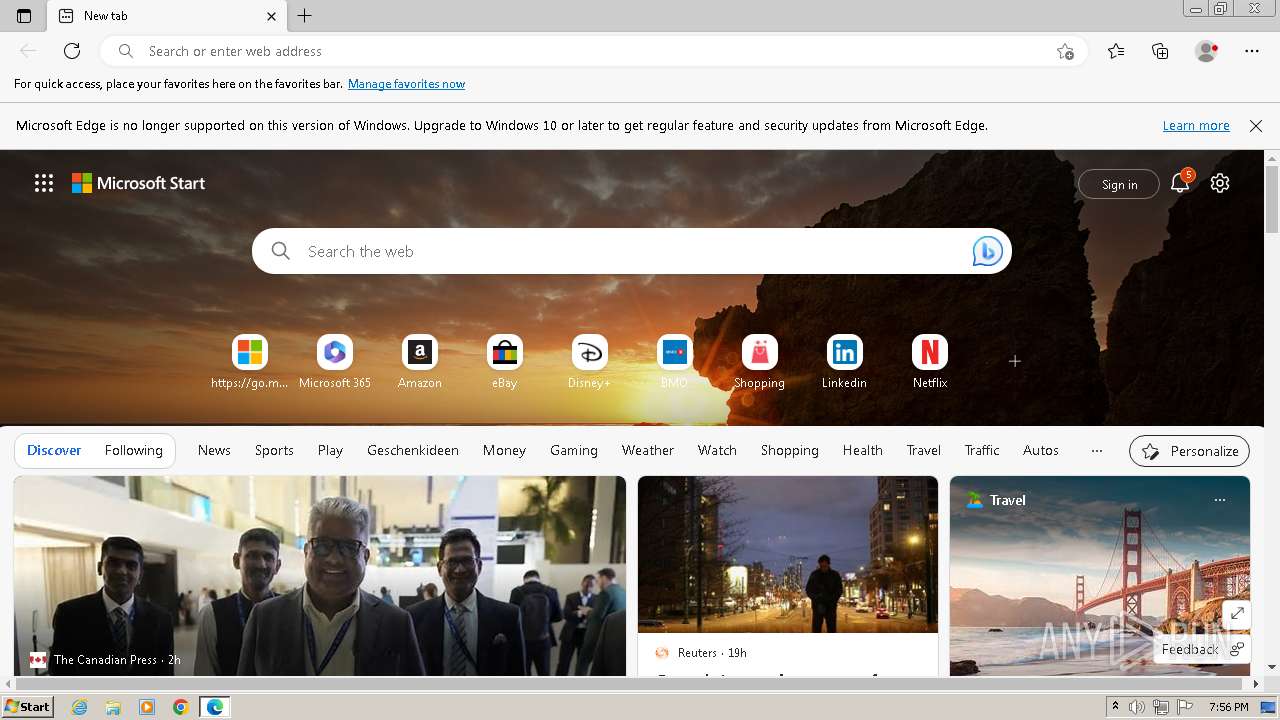This screenshot has height=720, width=1280.
Task: Open Collections icon in toolbar
Action: (x=1160, y=51)
